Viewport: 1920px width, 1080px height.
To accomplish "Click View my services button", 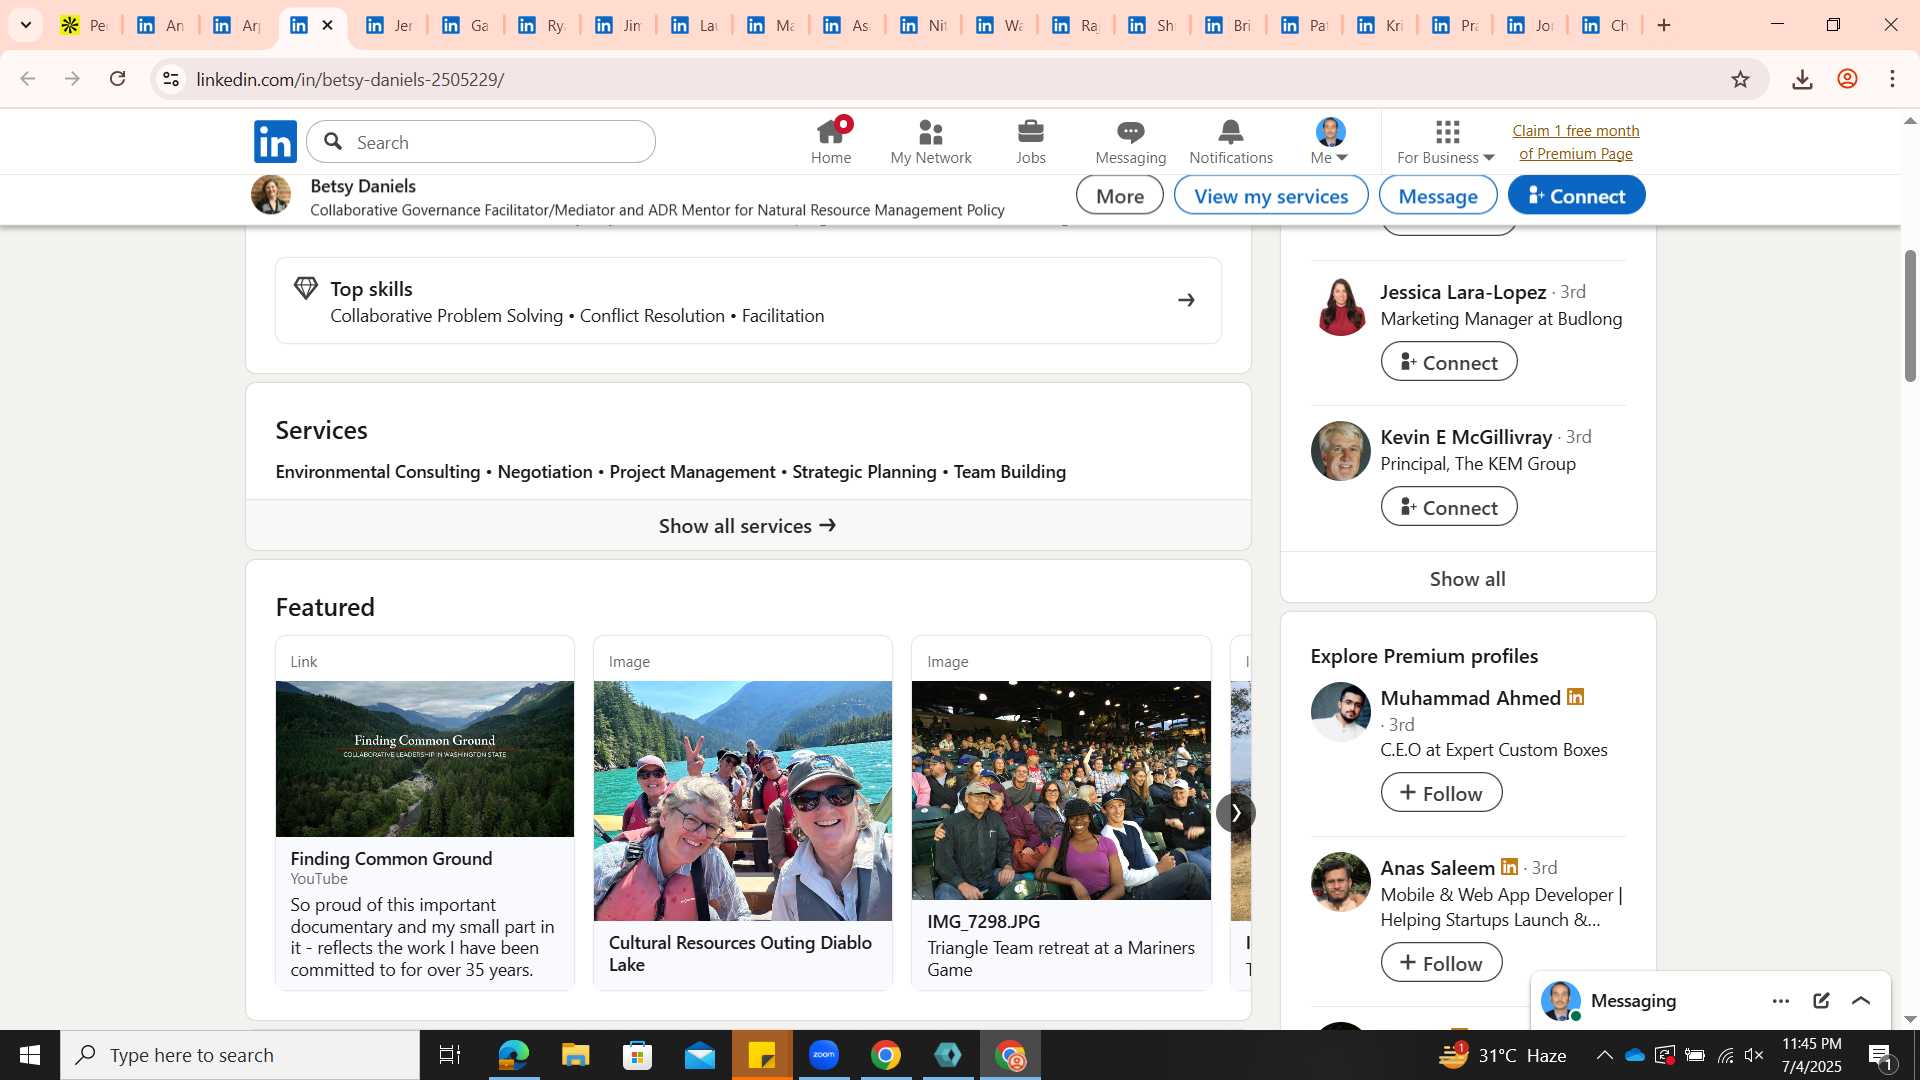I will click(1271, 196).
